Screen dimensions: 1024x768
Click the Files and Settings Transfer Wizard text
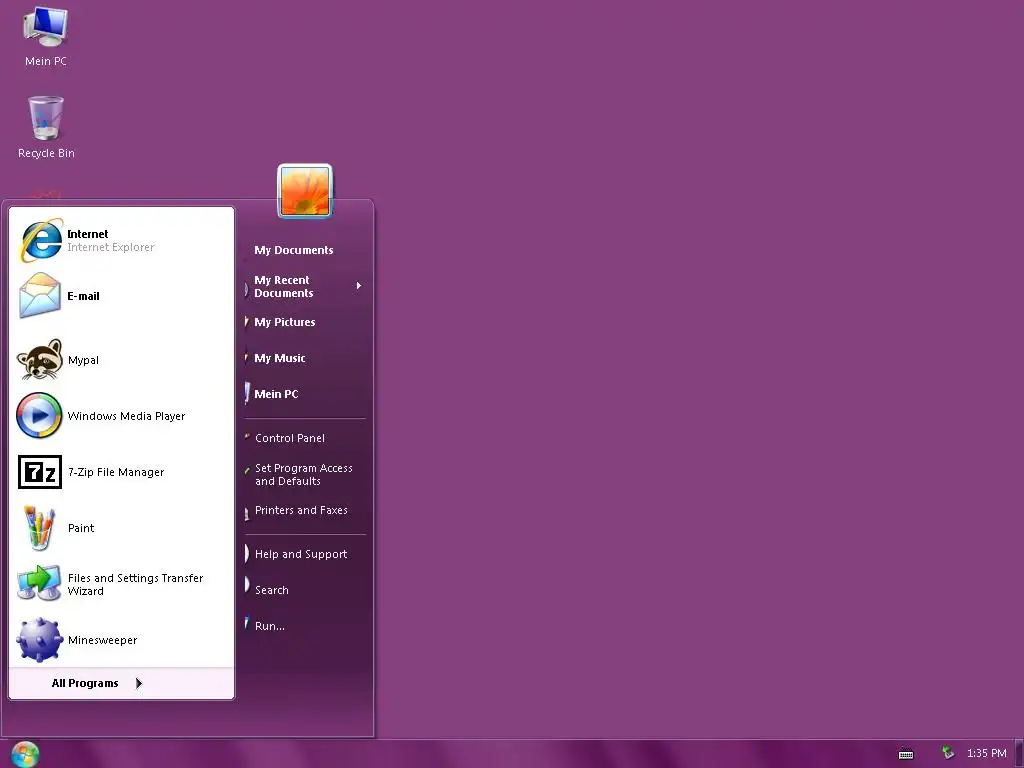135,584
